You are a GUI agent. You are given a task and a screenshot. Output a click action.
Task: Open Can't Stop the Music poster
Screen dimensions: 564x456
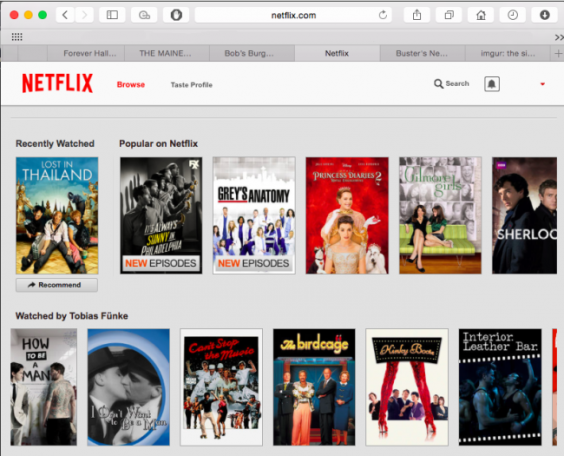coord(222,387)
